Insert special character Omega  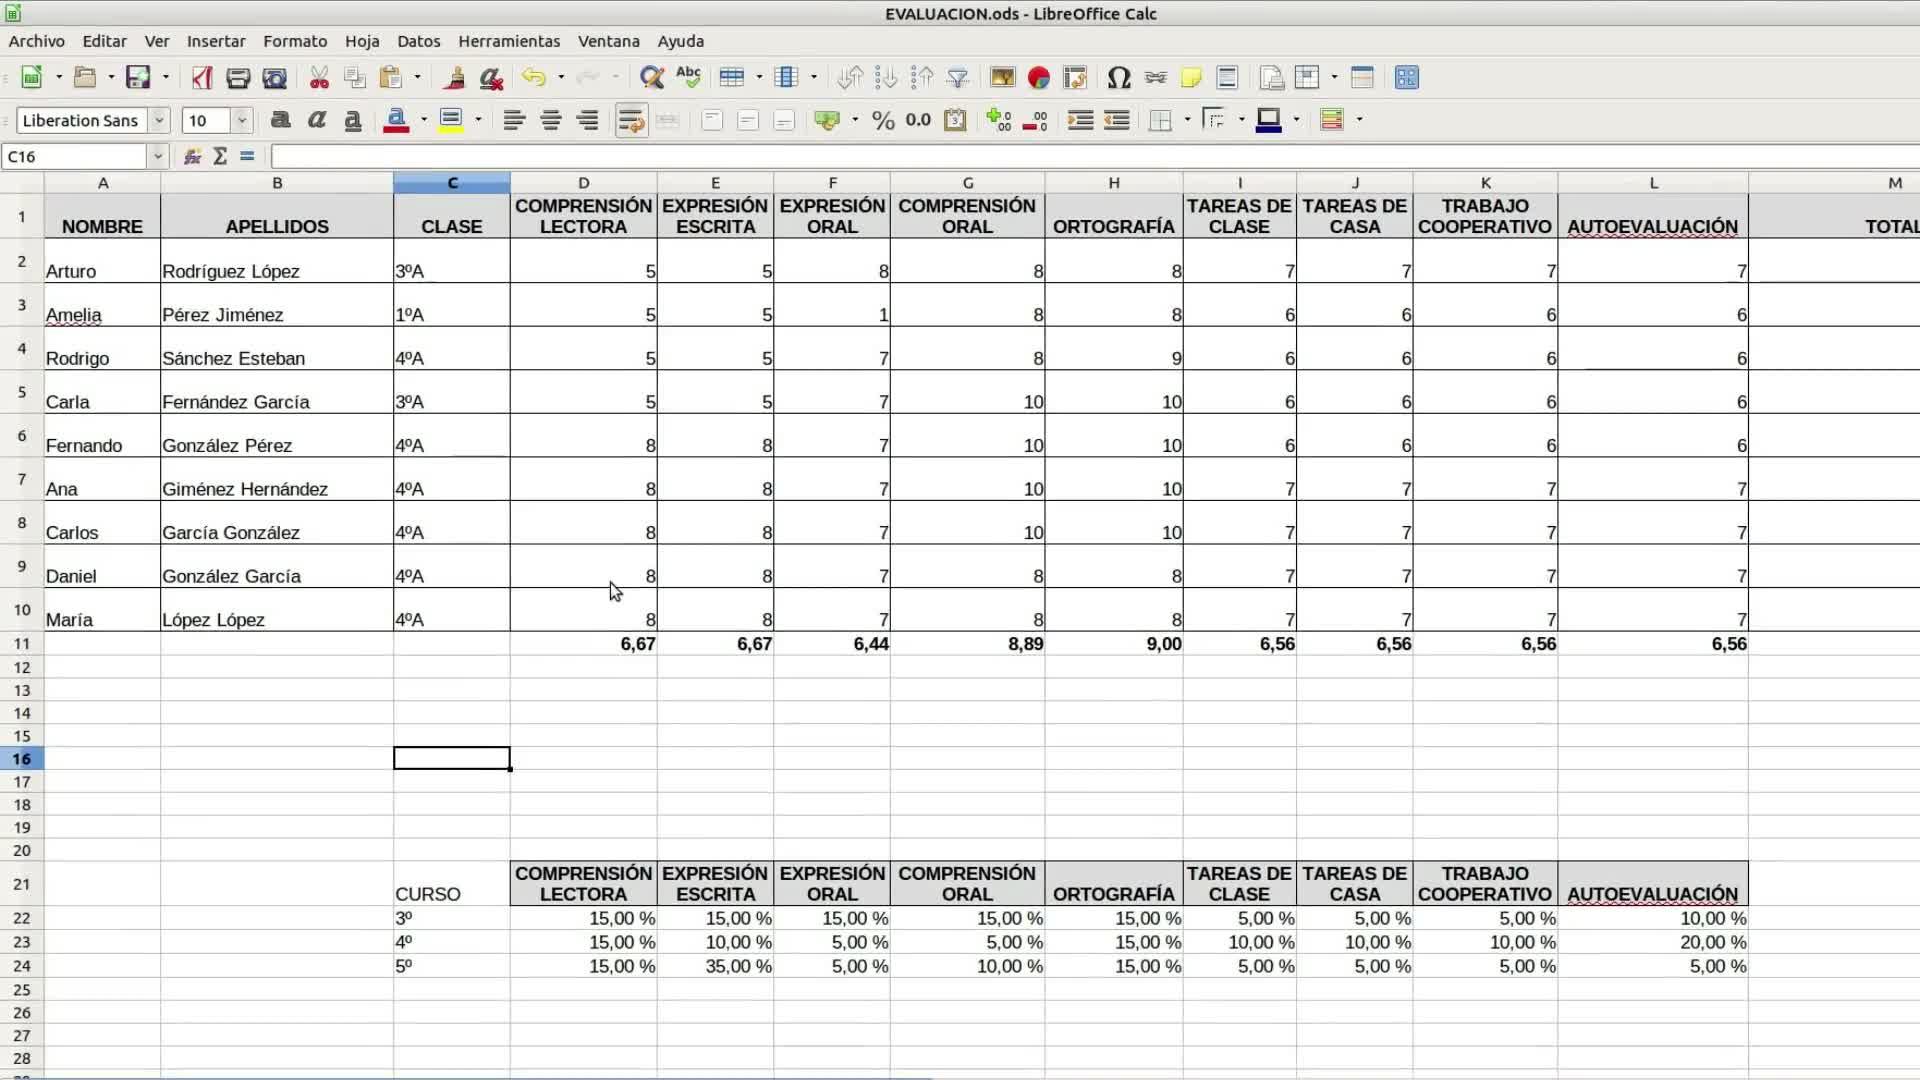click(x=1119, y=78)
